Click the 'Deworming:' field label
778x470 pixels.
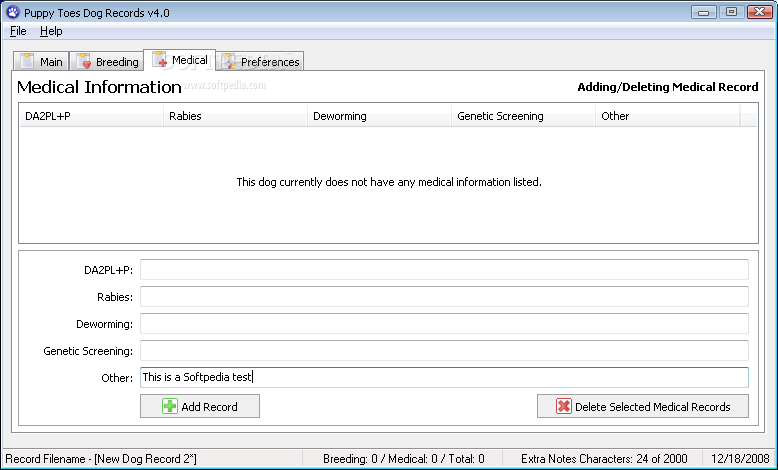[x=104, y=324]
